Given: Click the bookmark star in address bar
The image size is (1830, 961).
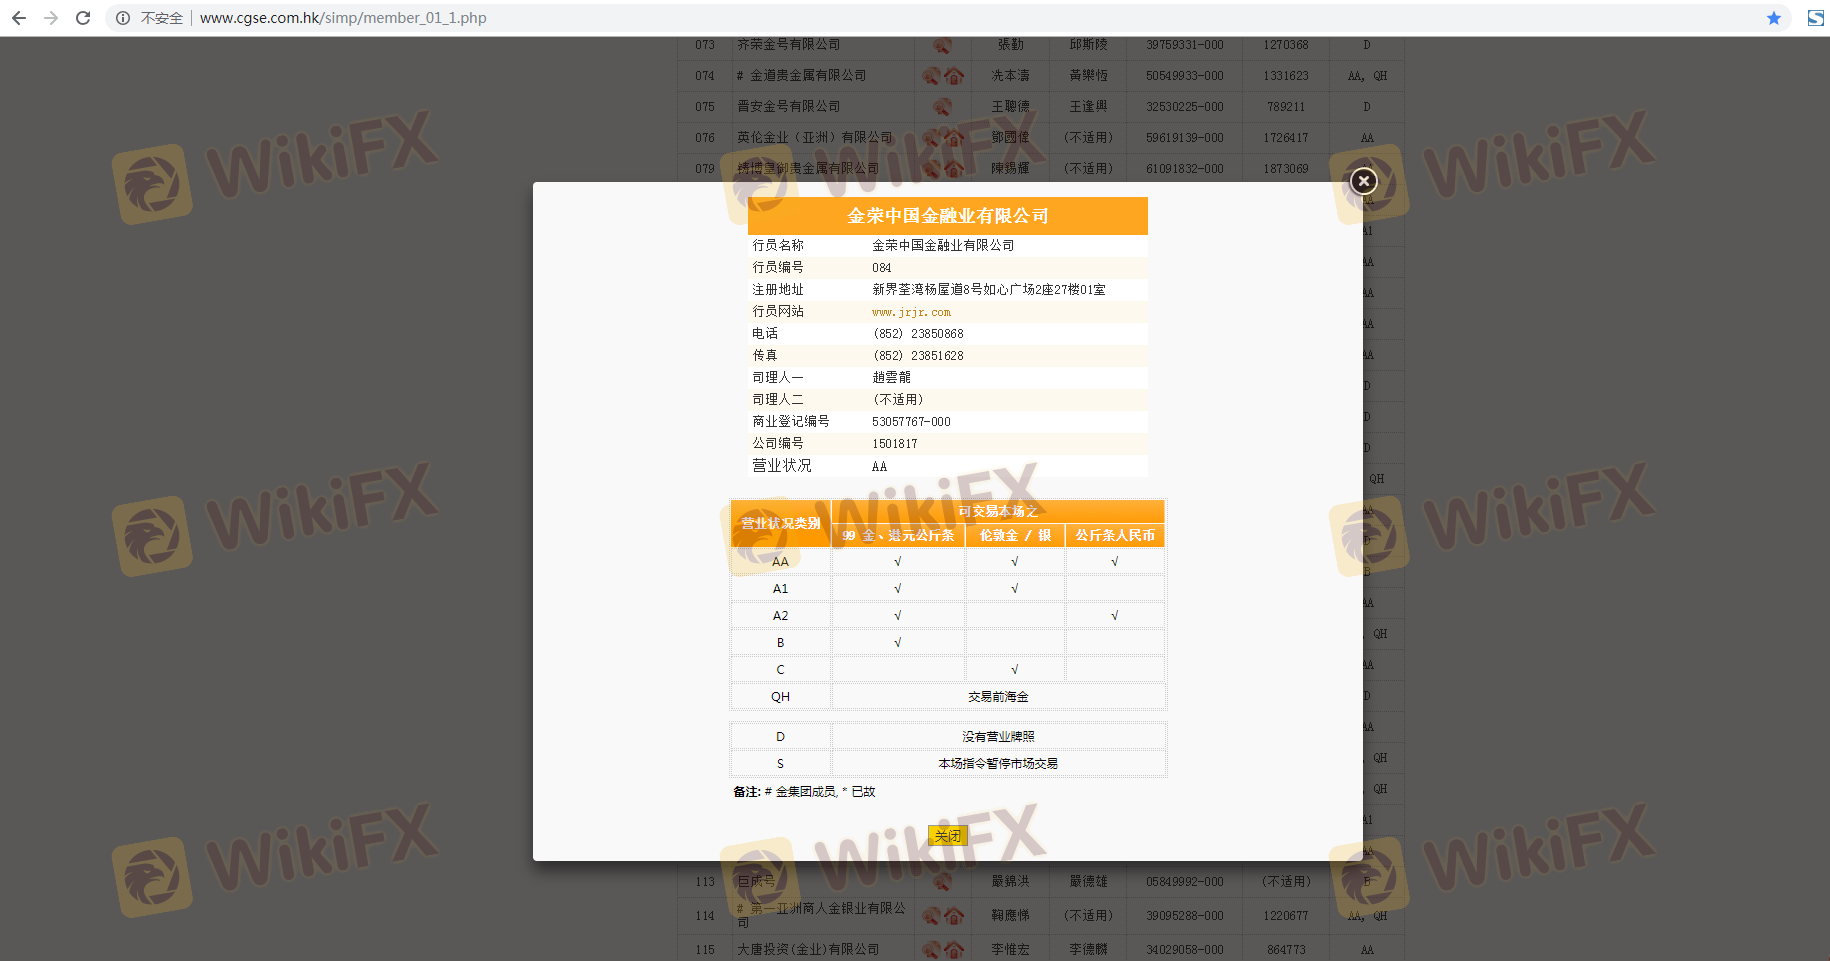Looking at the screenshot, I should point(1773,18).
